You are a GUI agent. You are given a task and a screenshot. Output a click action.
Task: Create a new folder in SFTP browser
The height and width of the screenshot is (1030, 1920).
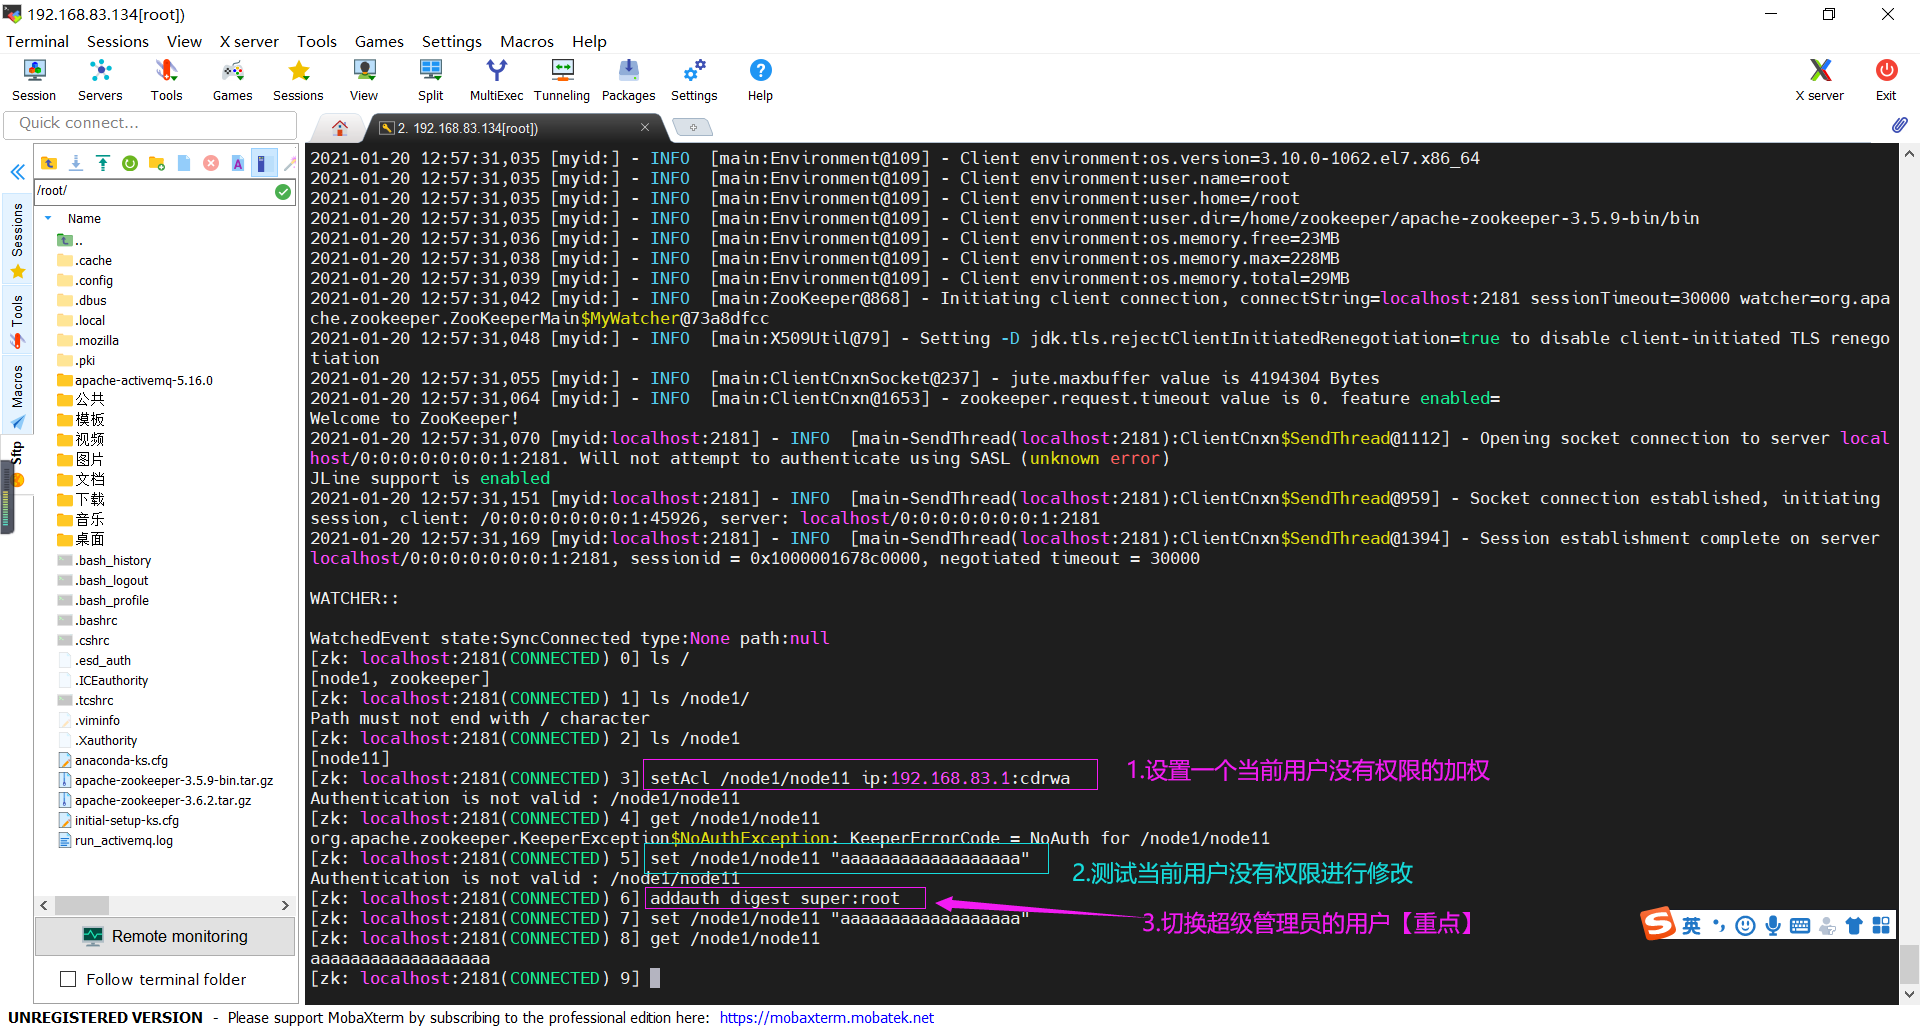pos(157,163)
